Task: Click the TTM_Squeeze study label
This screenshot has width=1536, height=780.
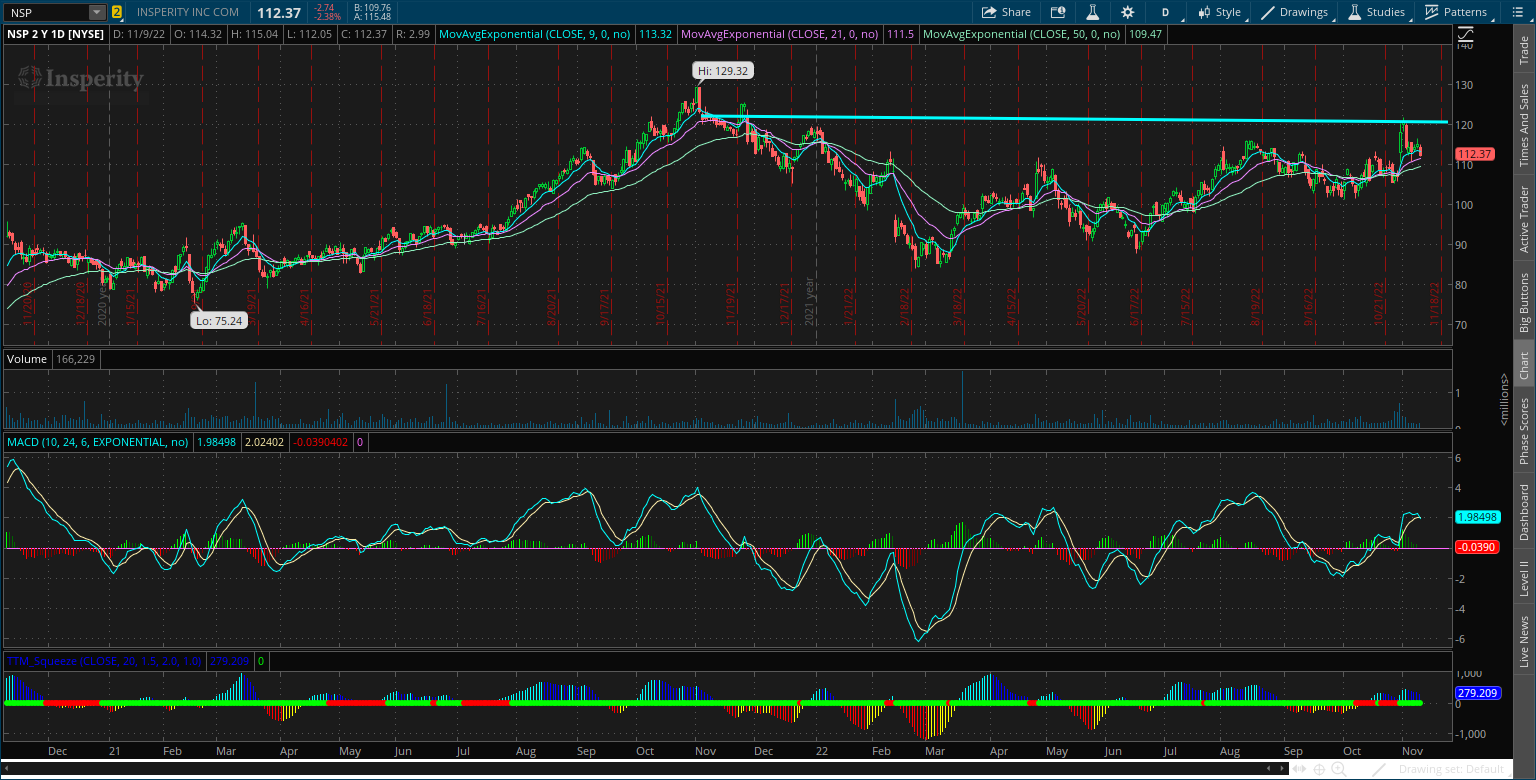Action: [x=105, y=661]
